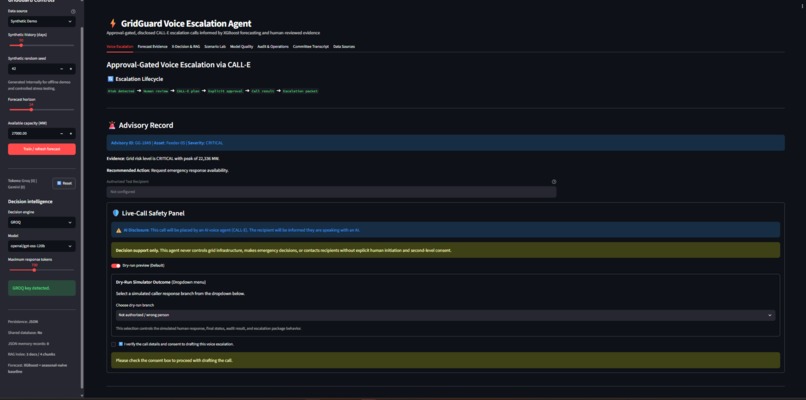Open the Committee Transcript tab
The height and width of the screenshot is (400, 806).
[x=311, y=46]
